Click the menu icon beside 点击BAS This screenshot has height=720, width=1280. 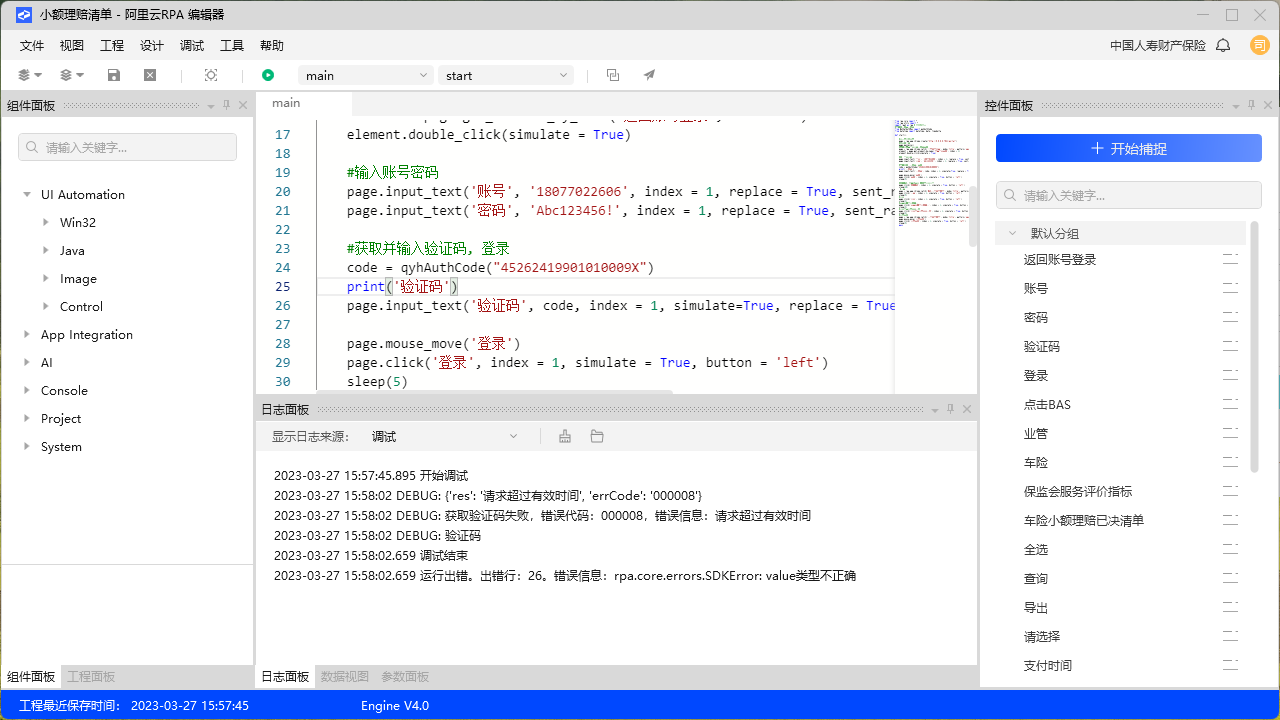tap(1230, 405)
